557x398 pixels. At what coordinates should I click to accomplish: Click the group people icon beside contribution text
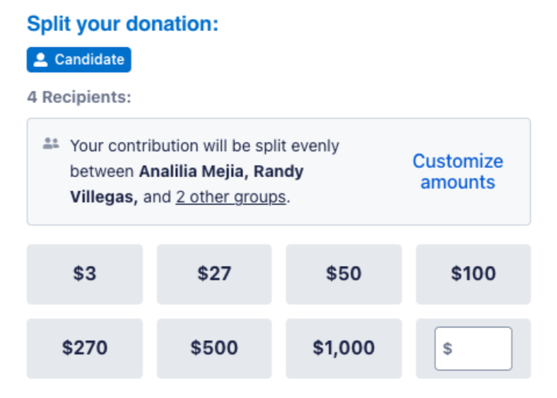51,144
